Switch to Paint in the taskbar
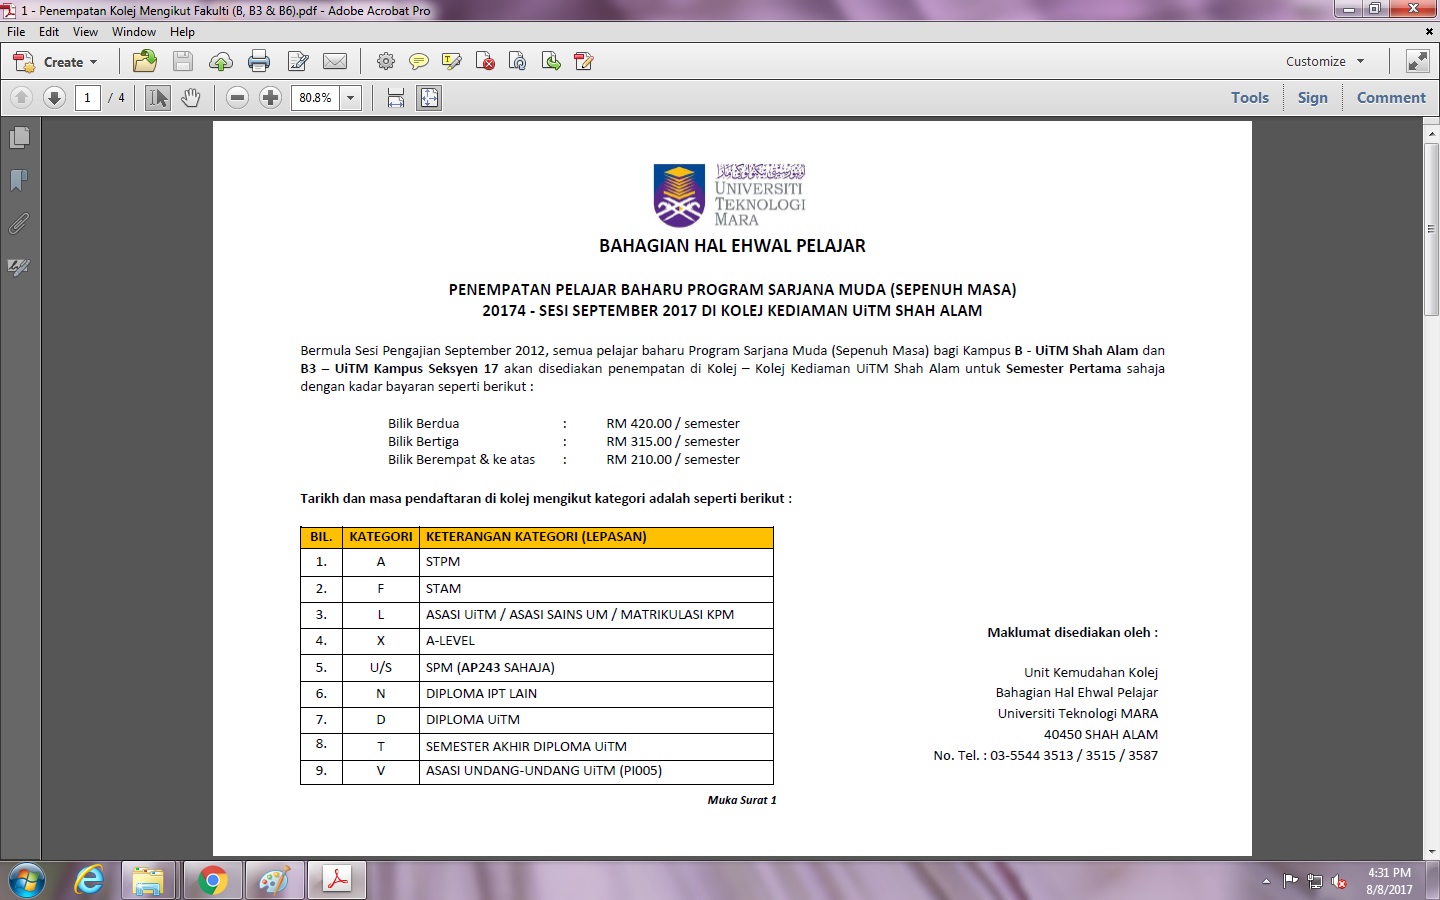The image size is (1440, 900). 273,881
